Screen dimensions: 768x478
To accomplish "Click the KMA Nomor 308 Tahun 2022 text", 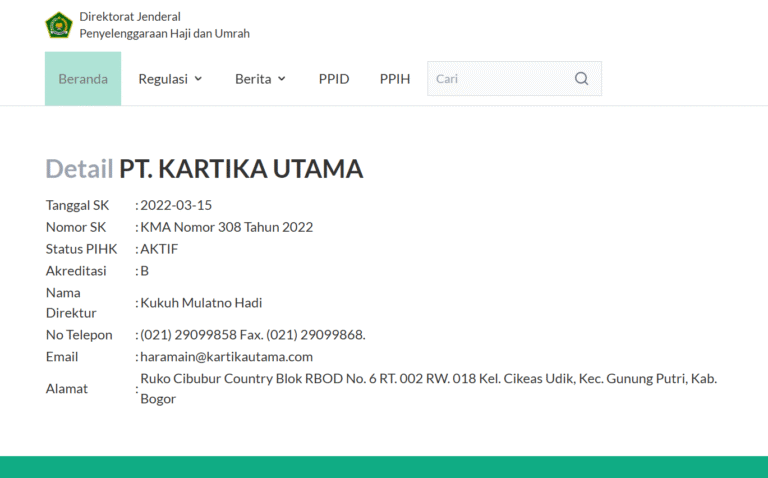I will pyautogui.click(x=226, y=227).
